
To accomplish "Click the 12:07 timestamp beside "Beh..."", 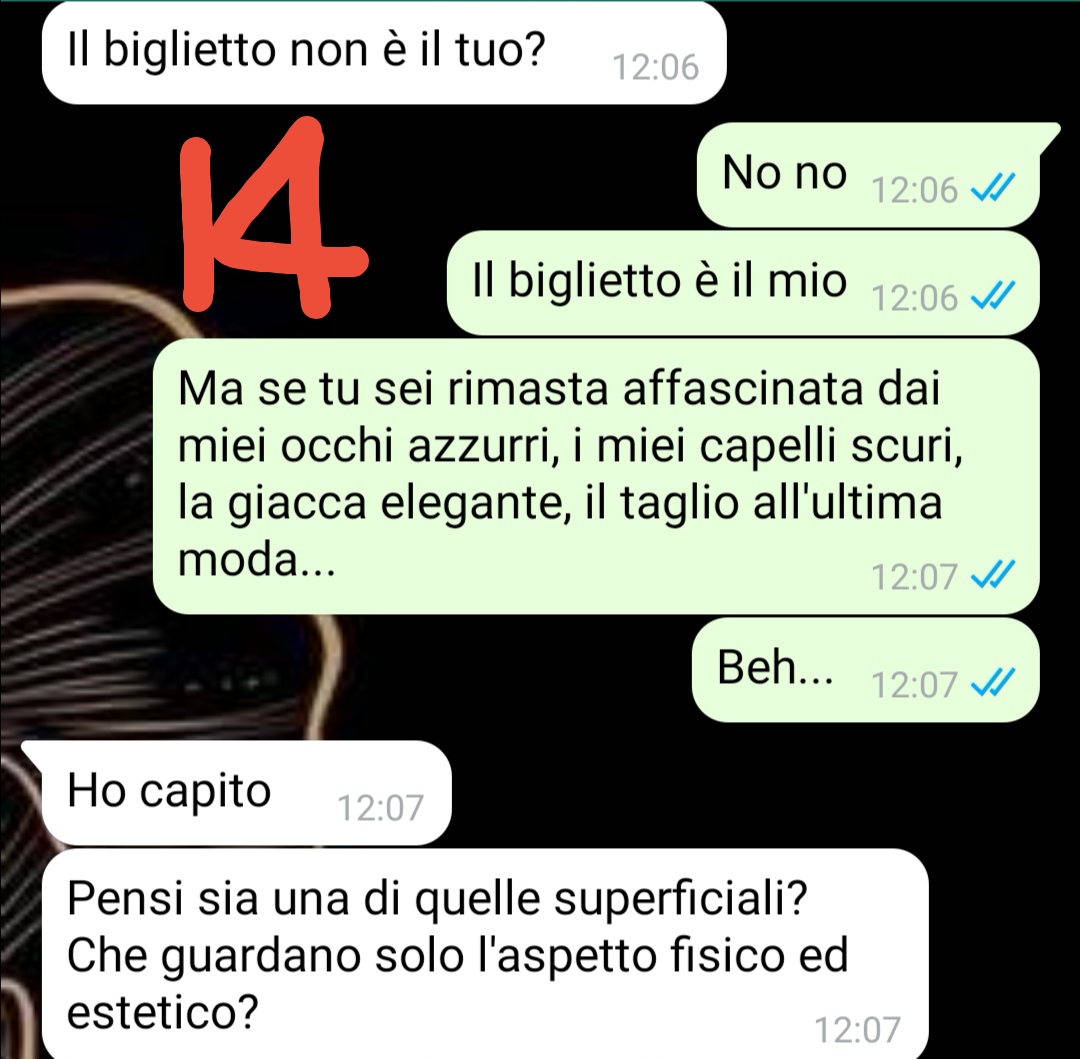I will 915,684.
